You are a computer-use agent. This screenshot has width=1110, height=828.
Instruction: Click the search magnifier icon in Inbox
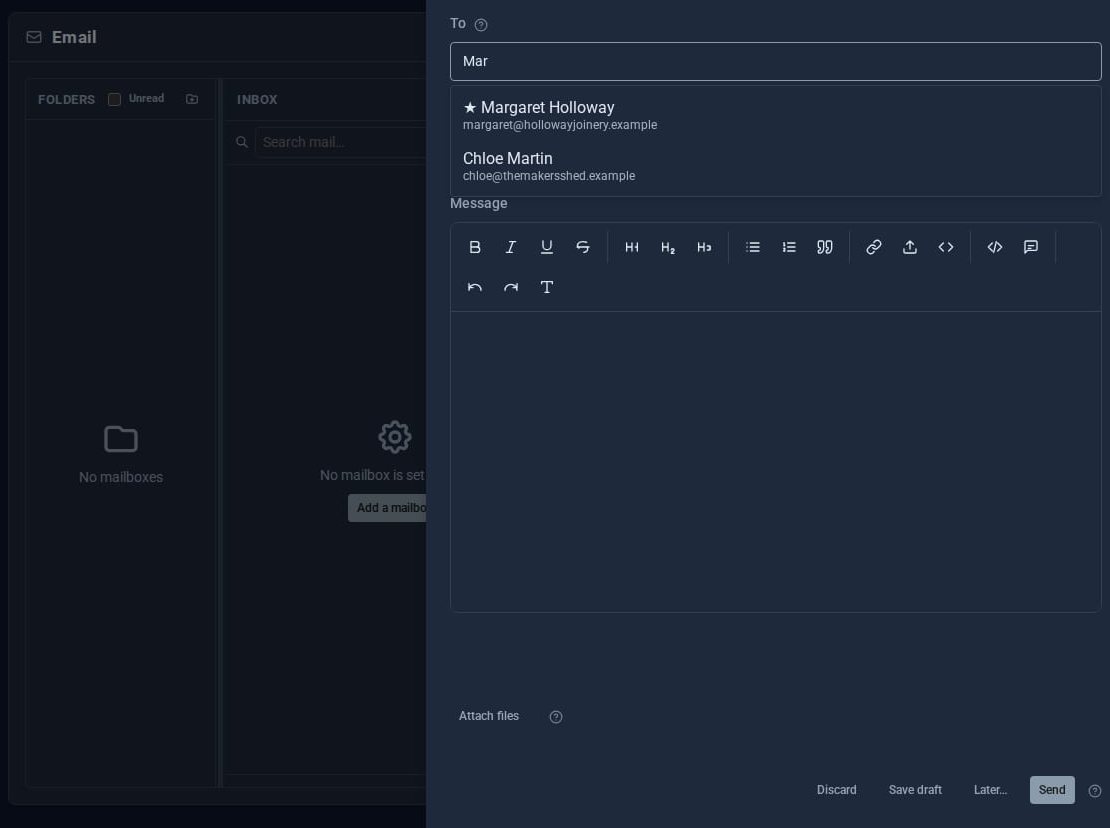click(242, 142)
